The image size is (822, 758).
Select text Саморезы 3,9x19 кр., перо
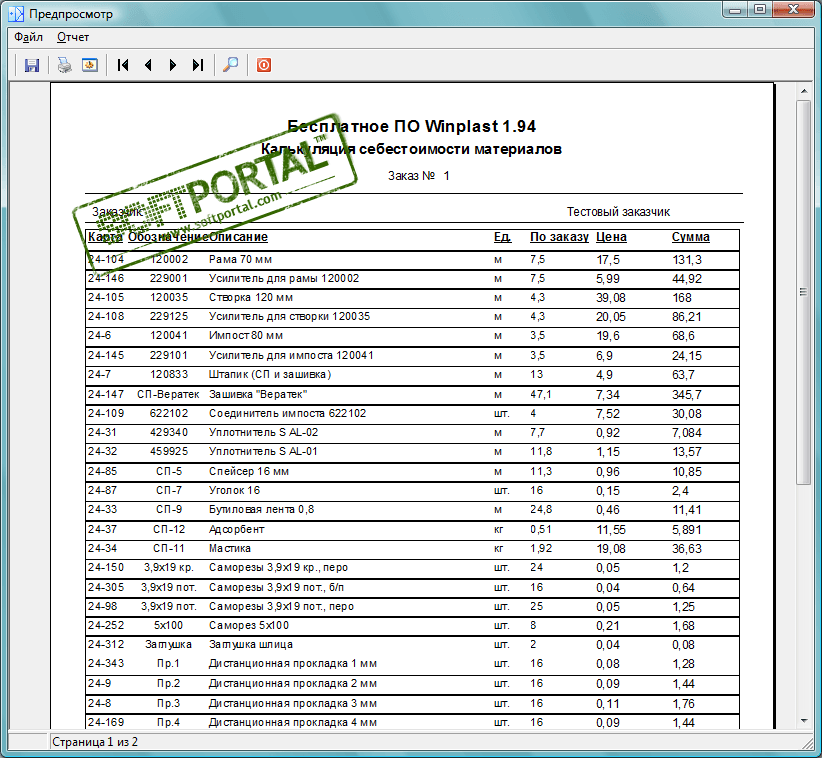coord(278,567)
